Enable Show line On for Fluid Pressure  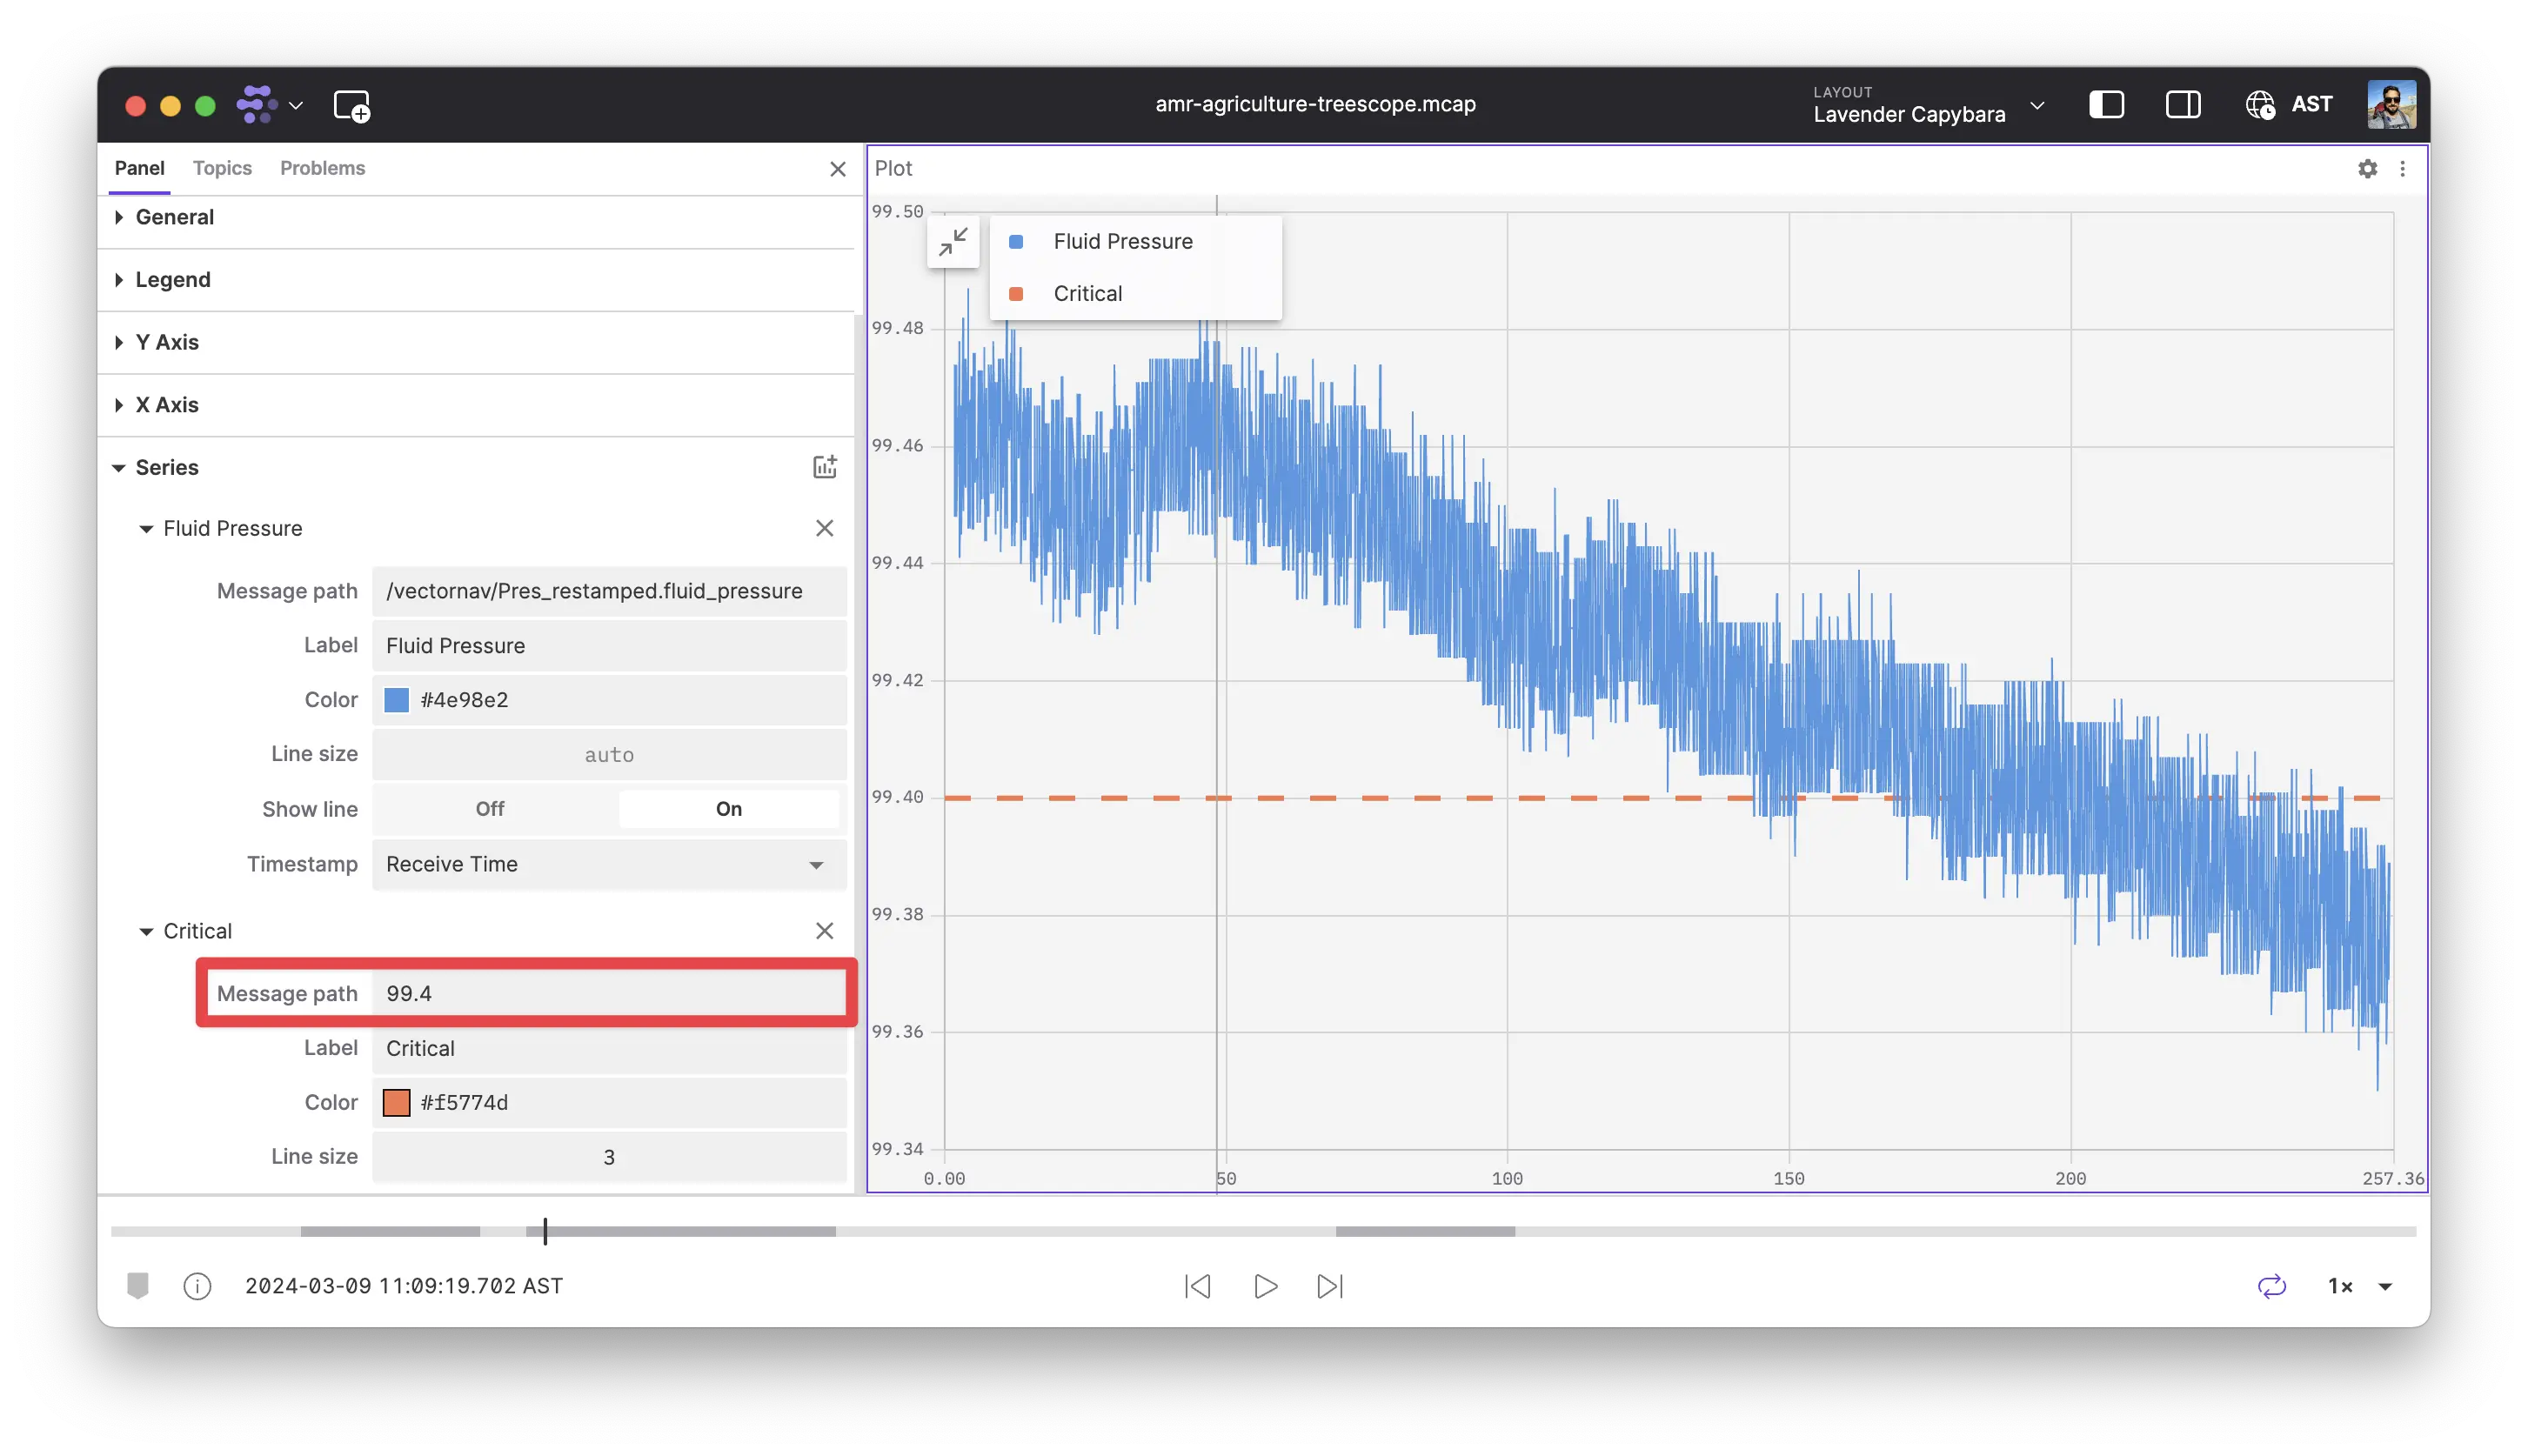(x=729, y=808)
